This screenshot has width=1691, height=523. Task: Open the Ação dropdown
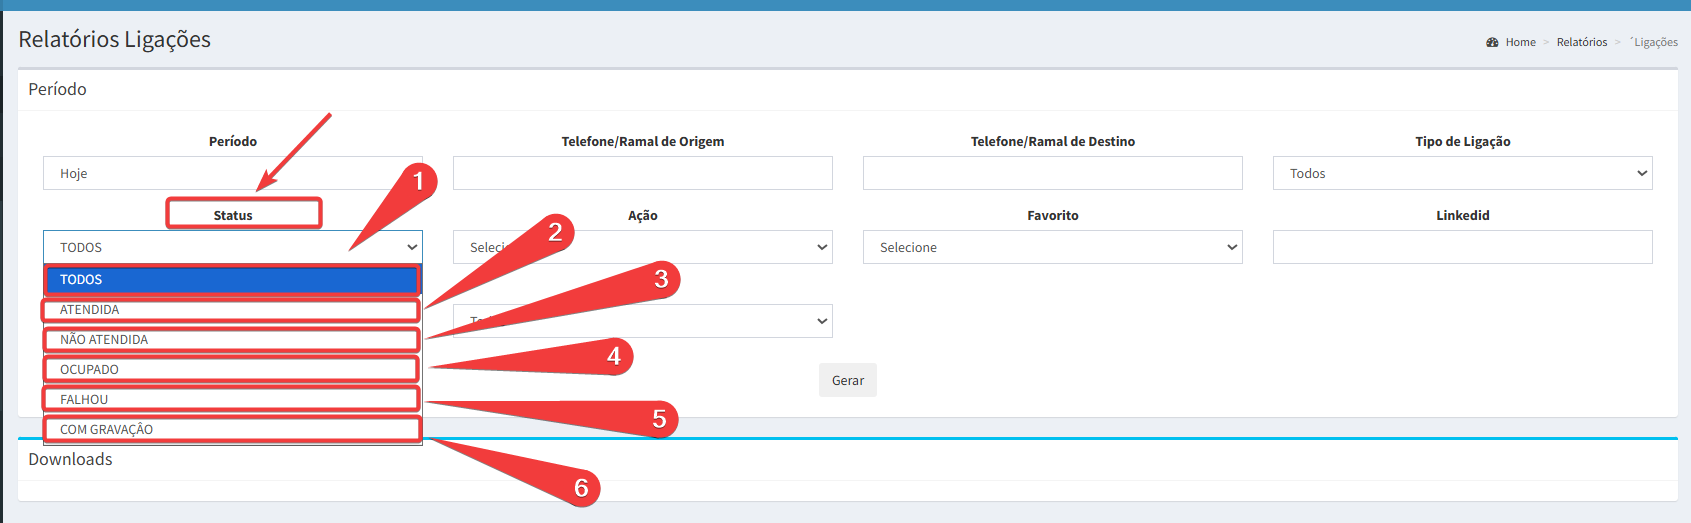[700, 247]
